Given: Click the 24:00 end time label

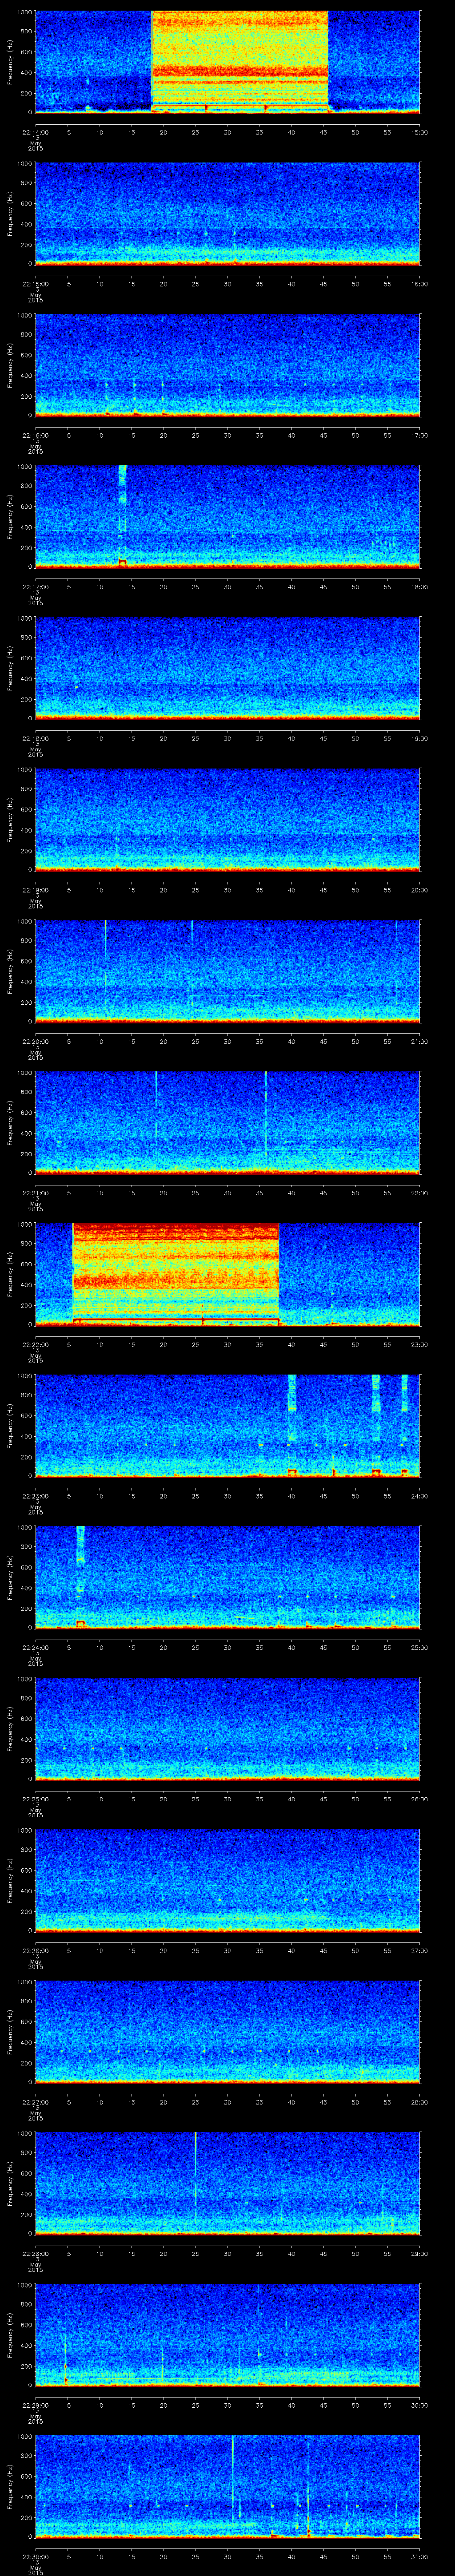Looking at the screenshot, I should click(419, 1495).
